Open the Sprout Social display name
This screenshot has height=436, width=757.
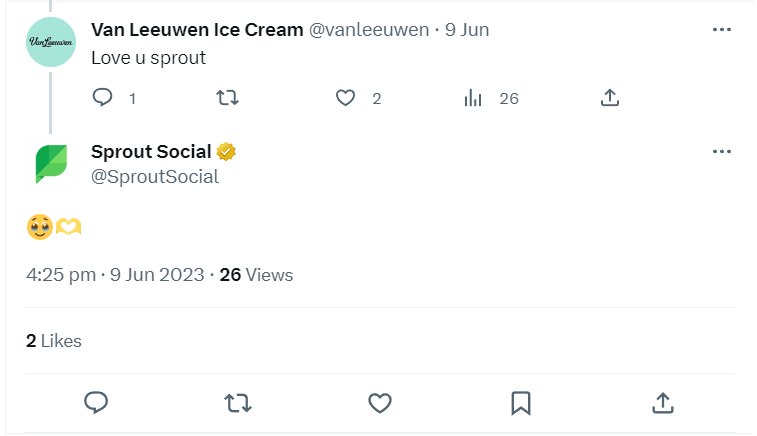coord(151,152)
